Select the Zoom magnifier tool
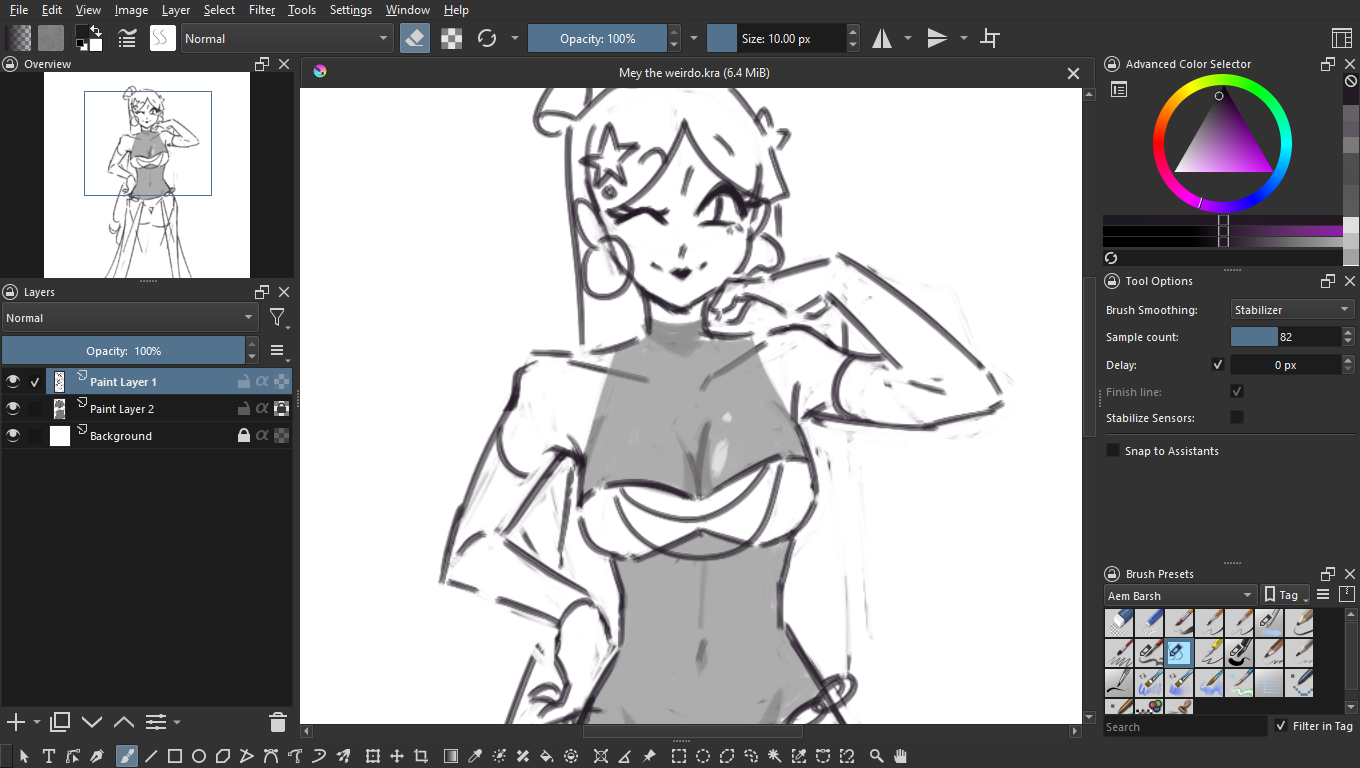This screenshot has height=768, width=1360. pos(876,756)
